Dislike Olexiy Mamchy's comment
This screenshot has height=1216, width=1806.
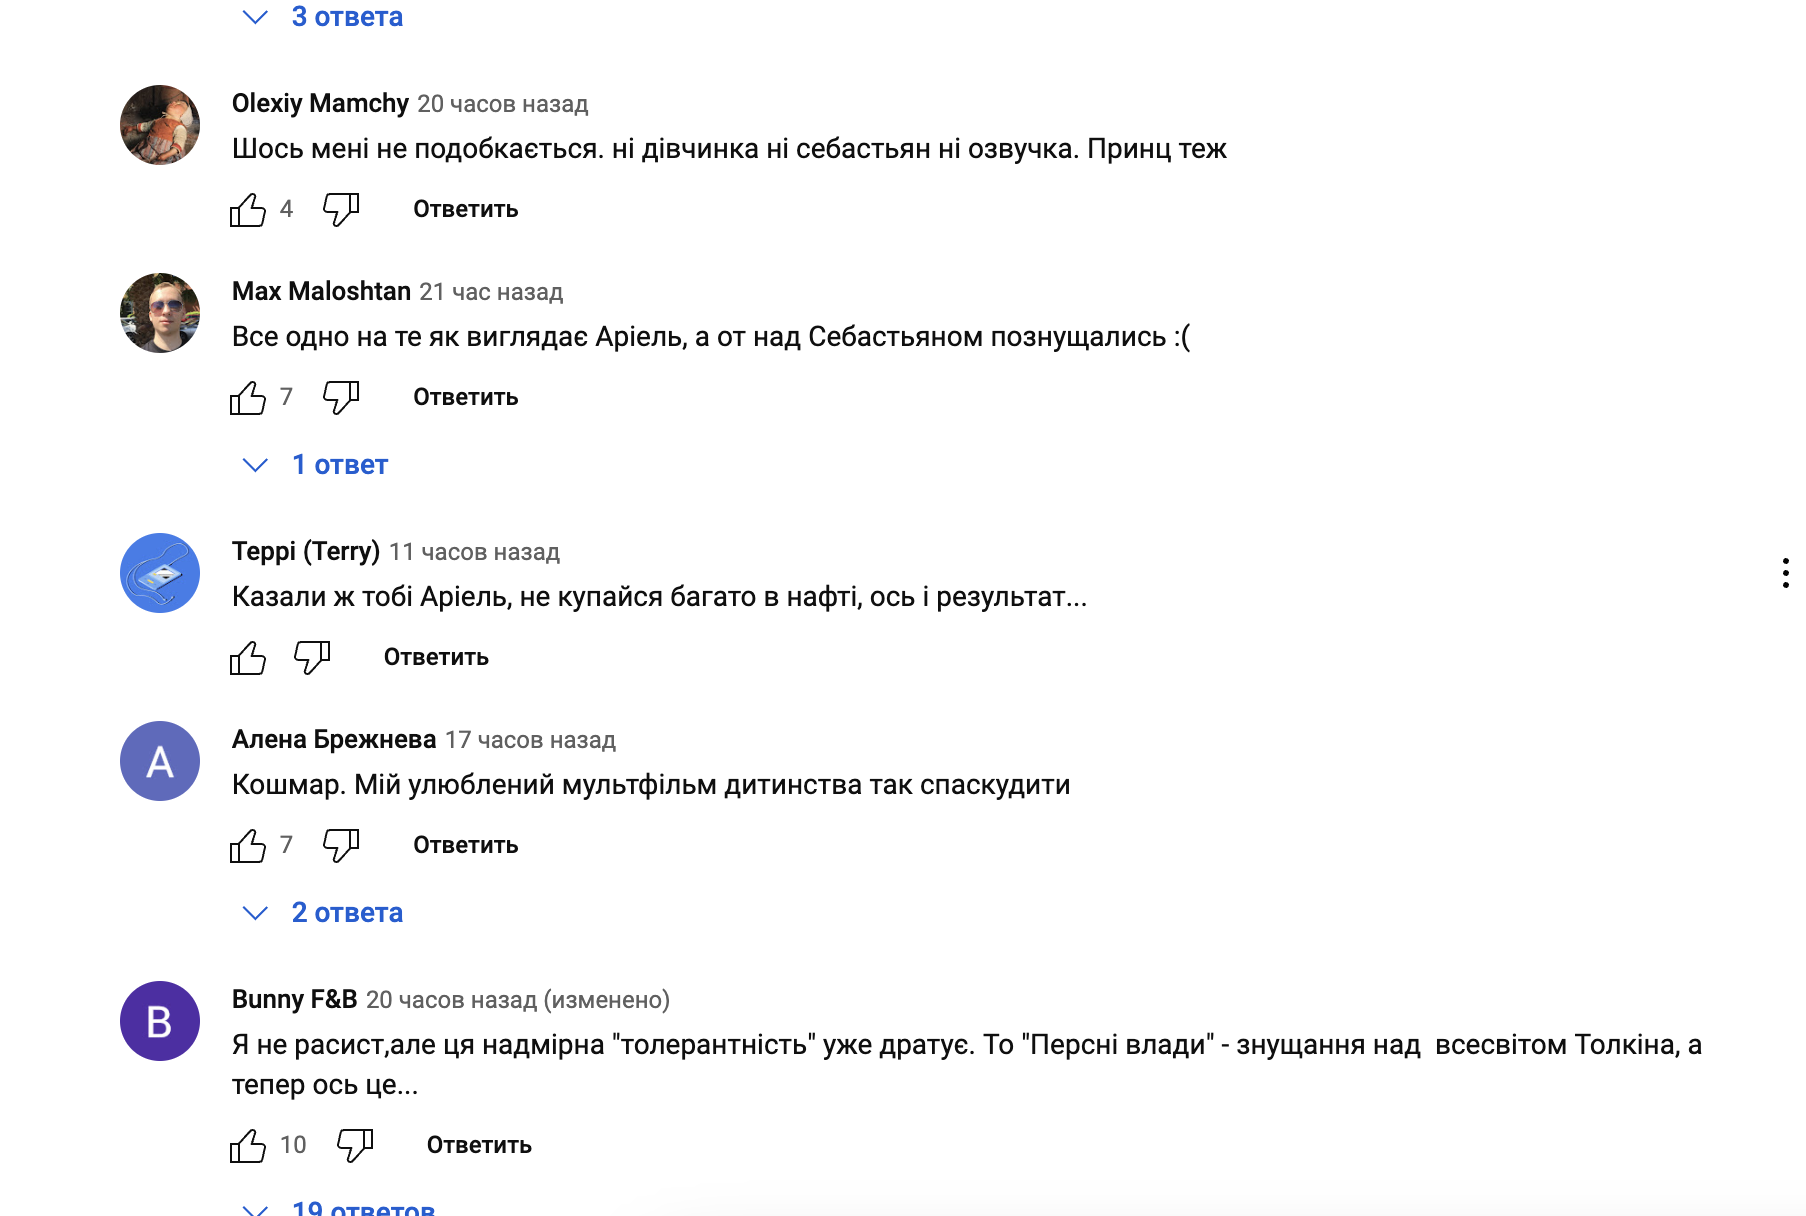[341, 209]
